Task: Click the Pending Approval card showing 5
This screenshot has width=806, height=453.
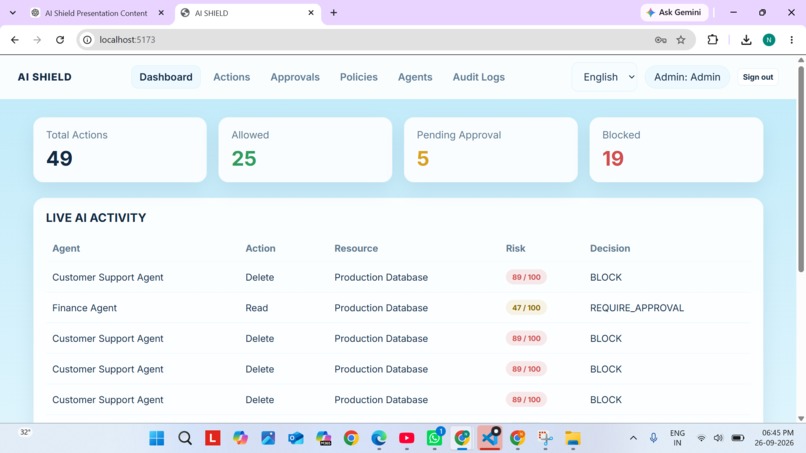Action: 491,150
